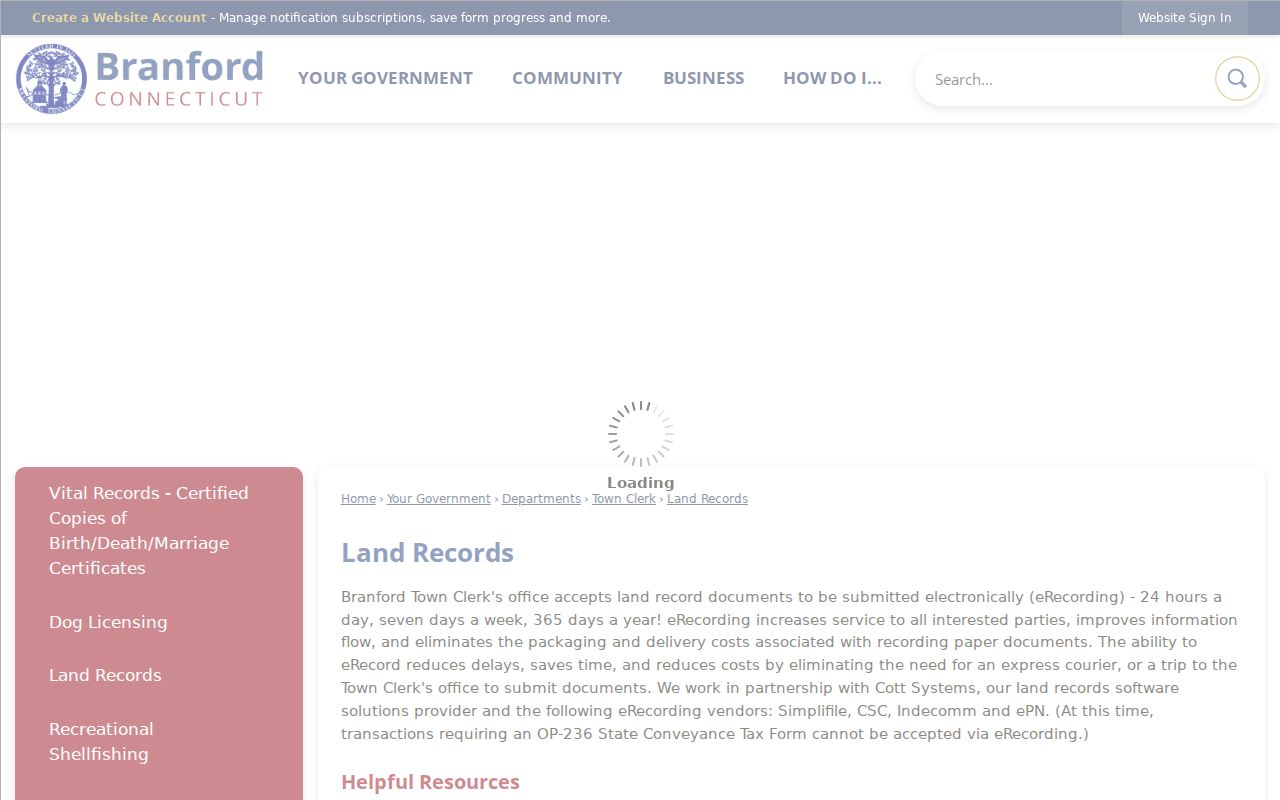
Task: Open the Community menu
Action: [x=567, y=78]
